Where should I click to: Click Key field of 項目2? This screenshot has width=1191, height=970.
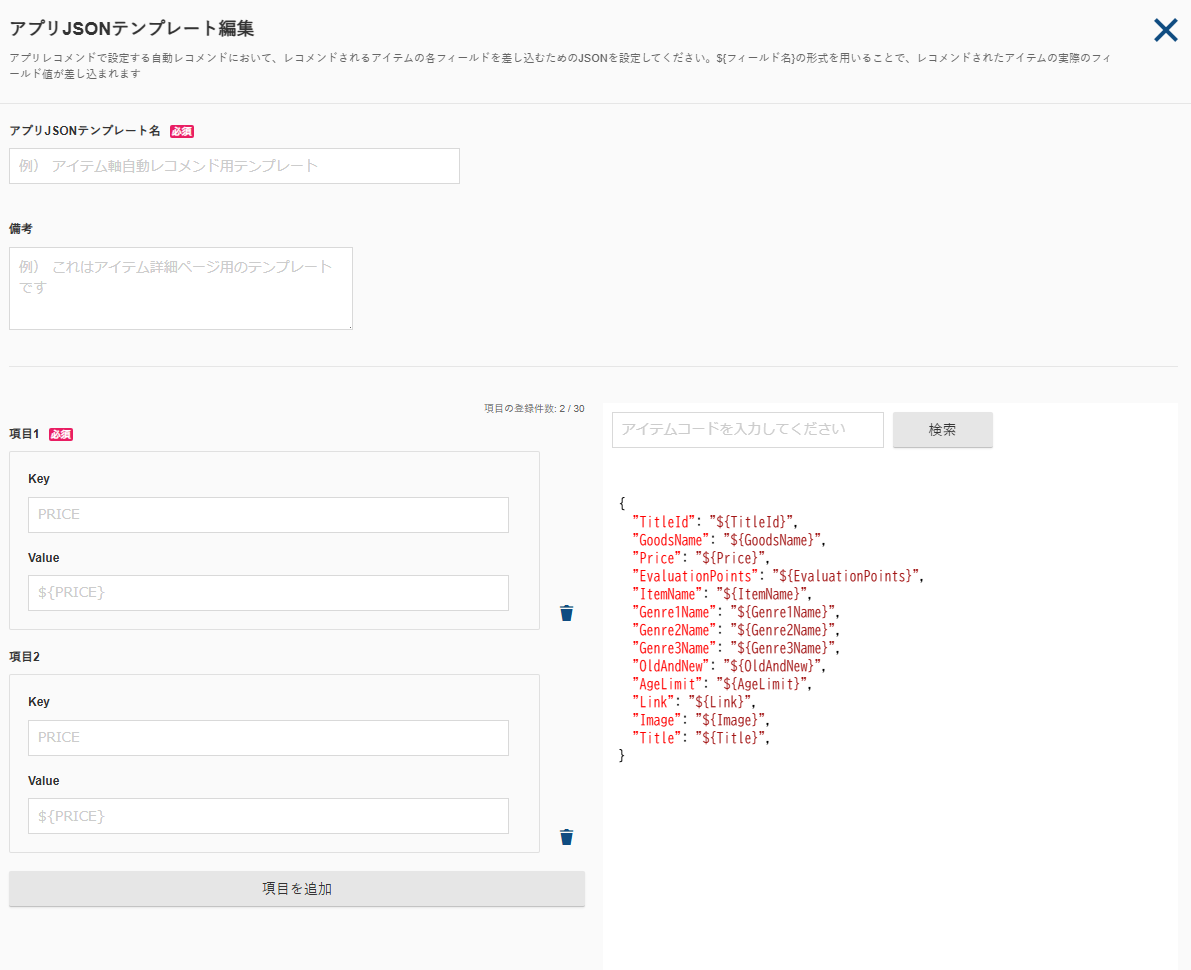[268, 738]
